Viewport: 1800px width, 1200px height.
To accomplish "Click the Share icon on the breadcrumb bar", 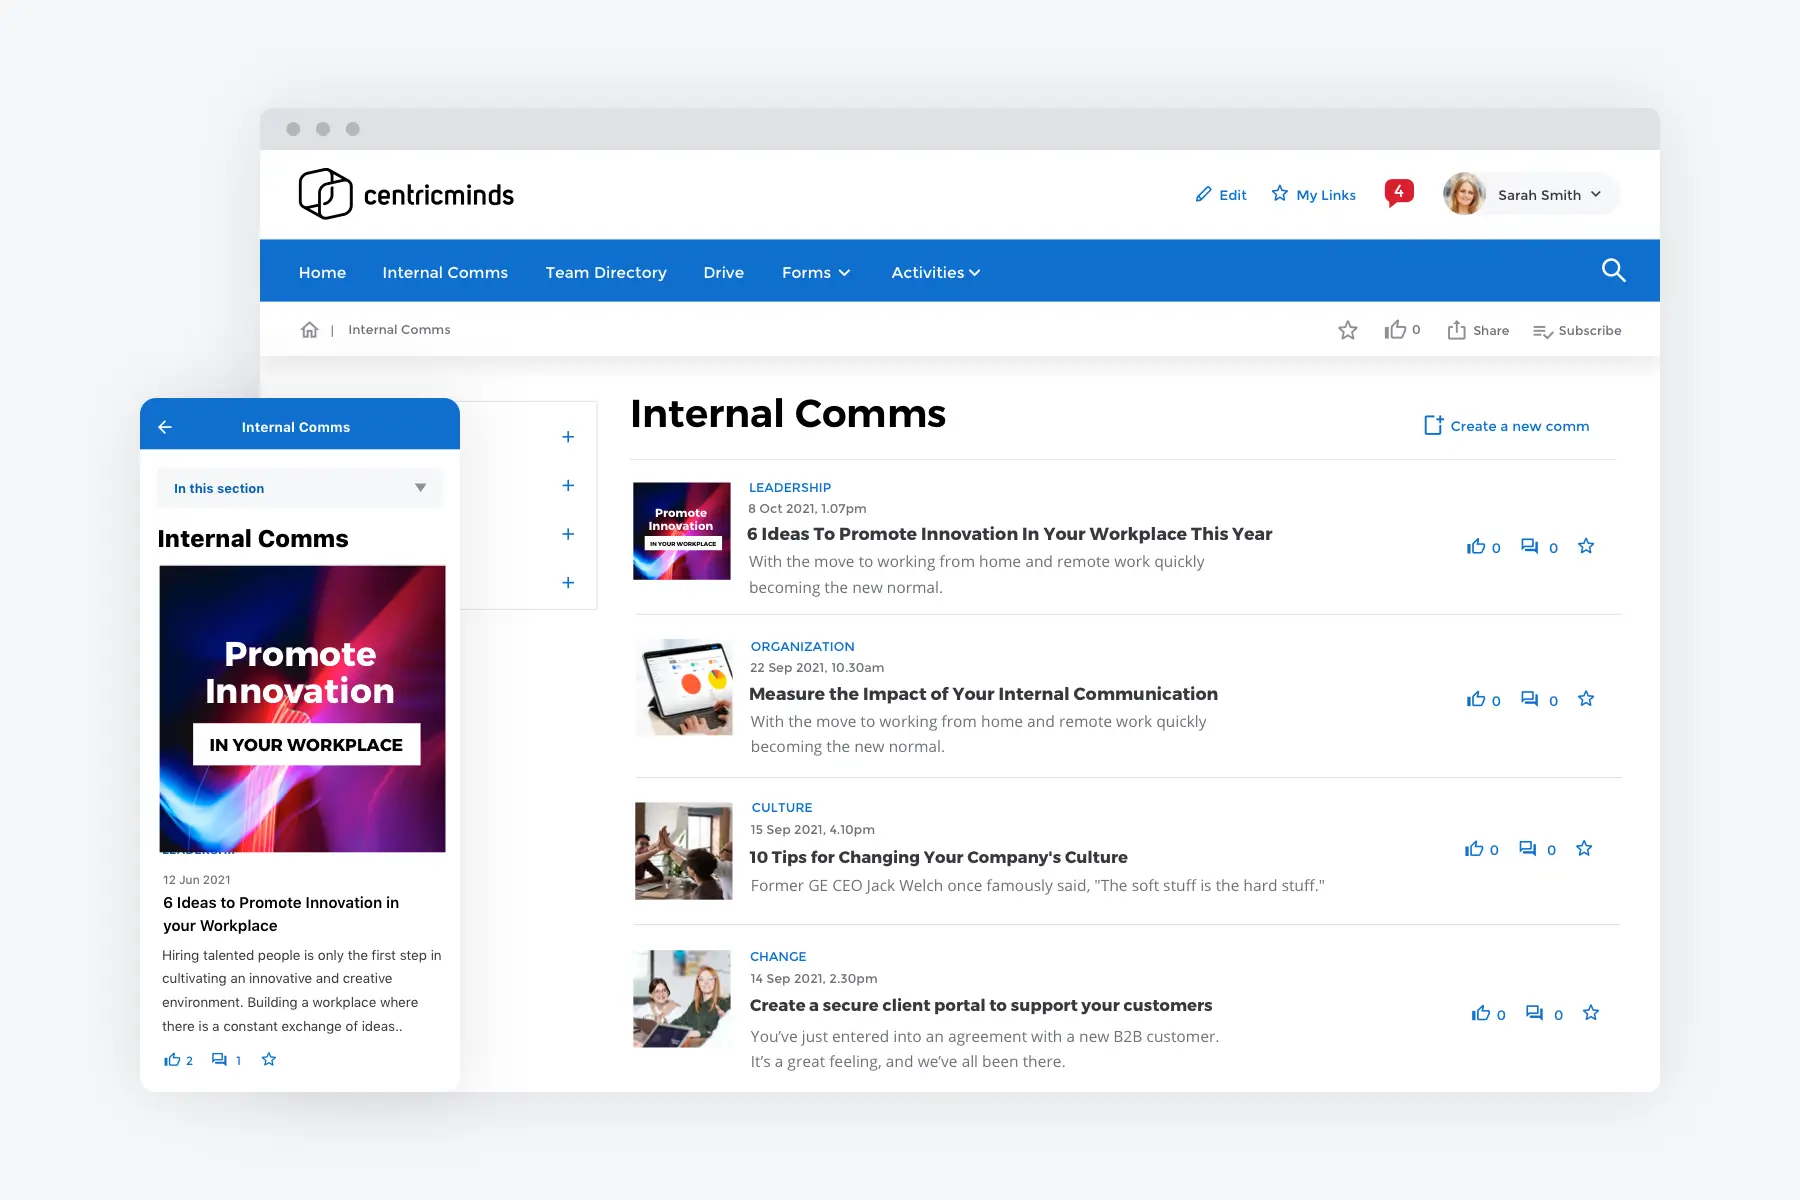I will pos(1457,330).
